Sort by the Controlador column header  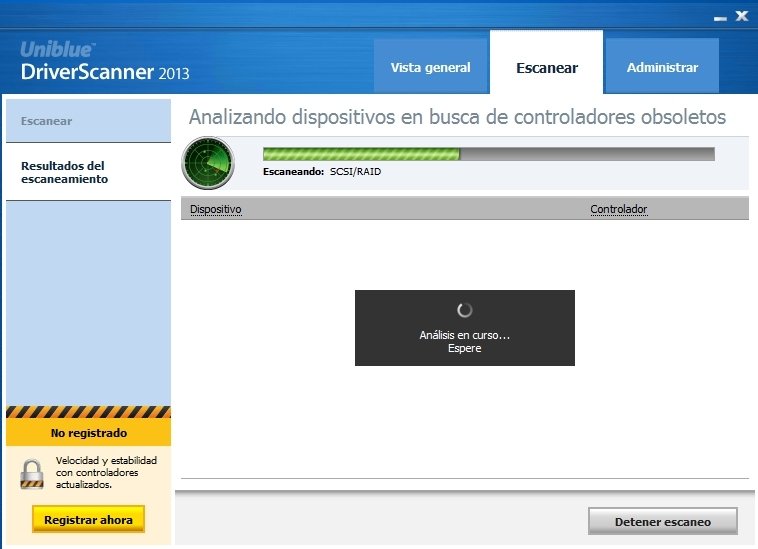tap(618, 209)
